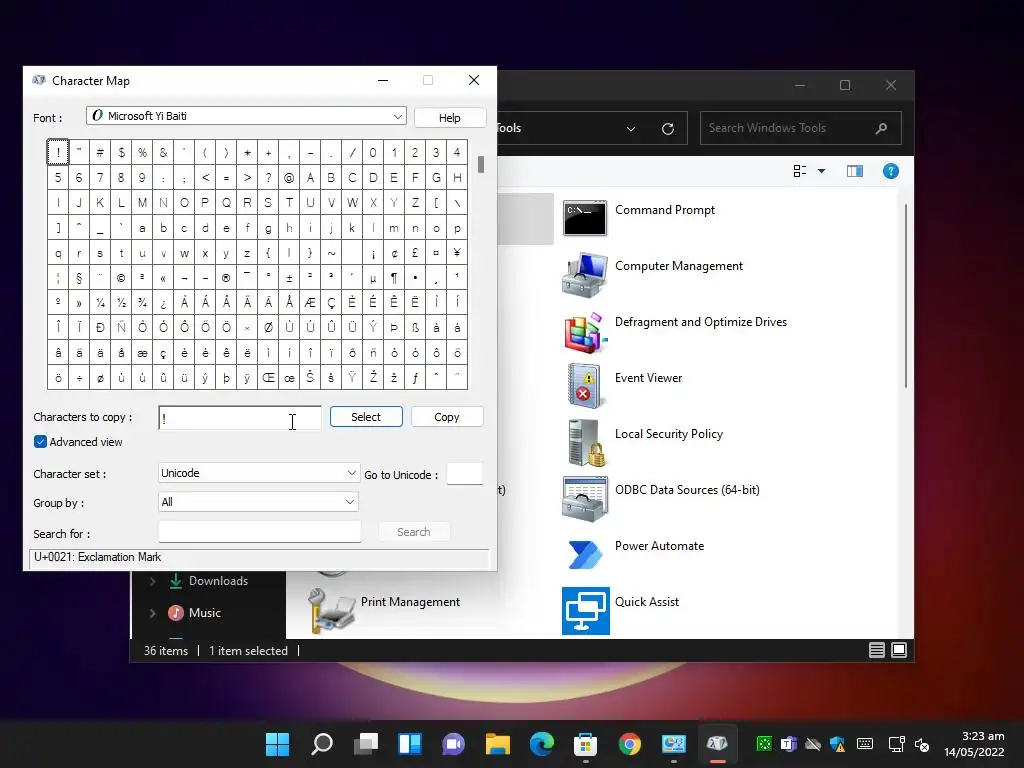Click the Character Map taskbar icon
Viewport: 1024px width, 768px height.
(717, 744)
